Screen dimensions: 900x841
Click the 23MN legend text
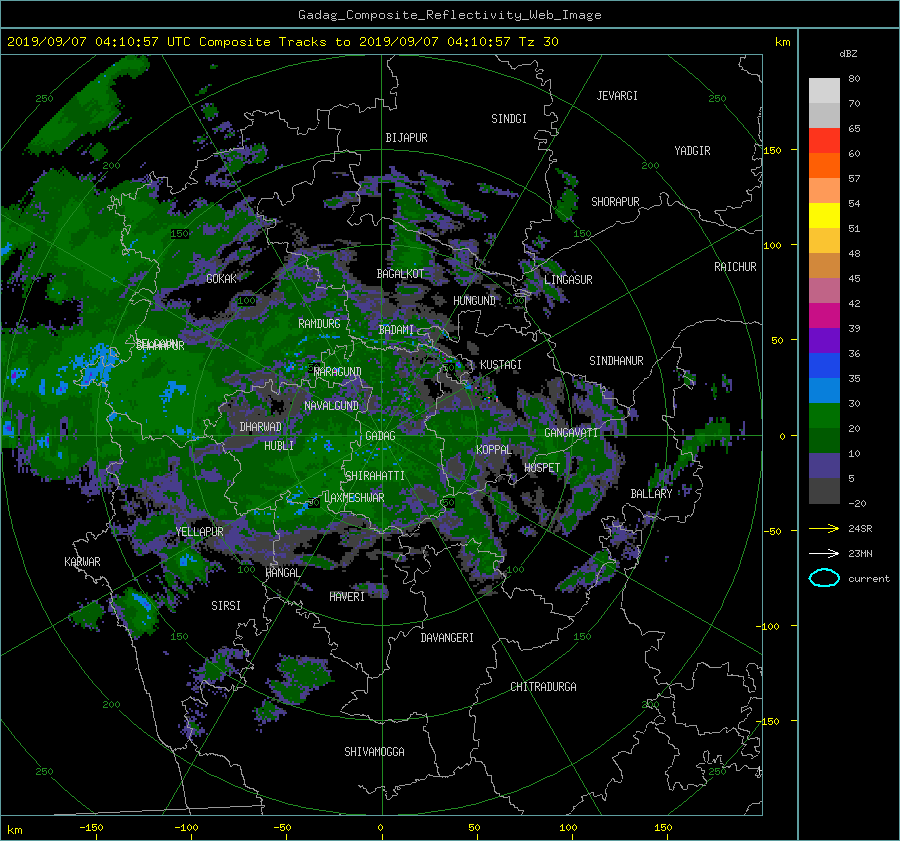(x=860, y=553)
